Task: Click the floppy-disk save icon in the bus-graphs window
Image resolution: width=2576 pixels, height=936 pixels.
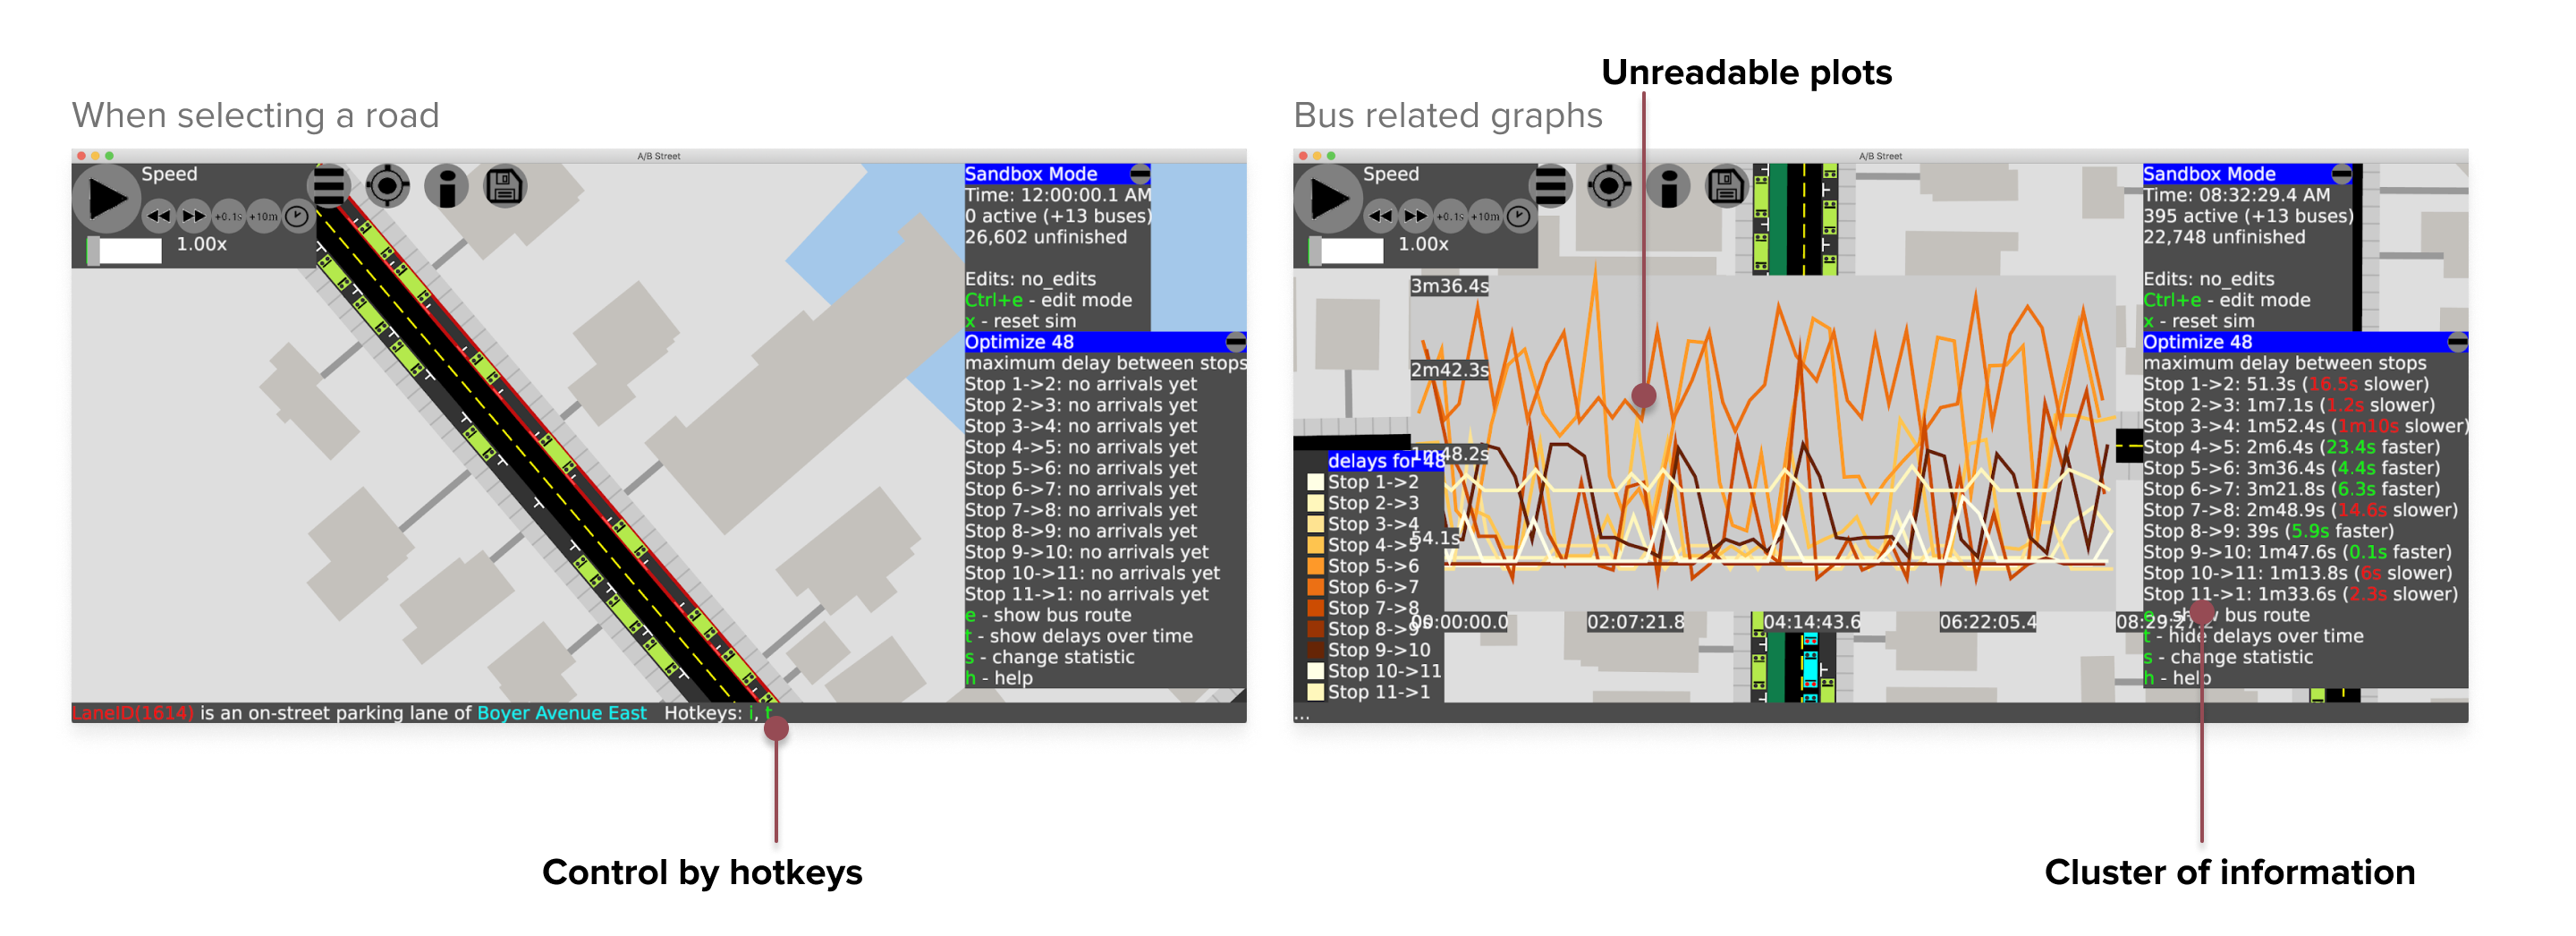Action: (x=1727, y=186)
